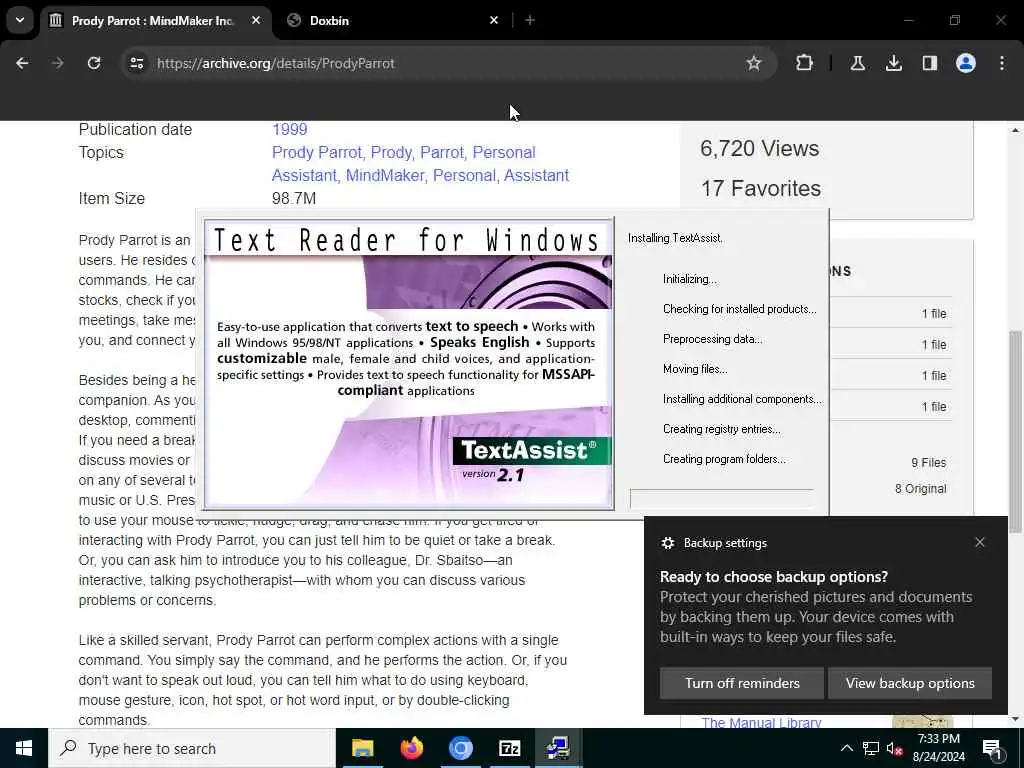Open the MindMaker topic link
This screenshot has height=768, width=1024.
[x=387, y=175]
